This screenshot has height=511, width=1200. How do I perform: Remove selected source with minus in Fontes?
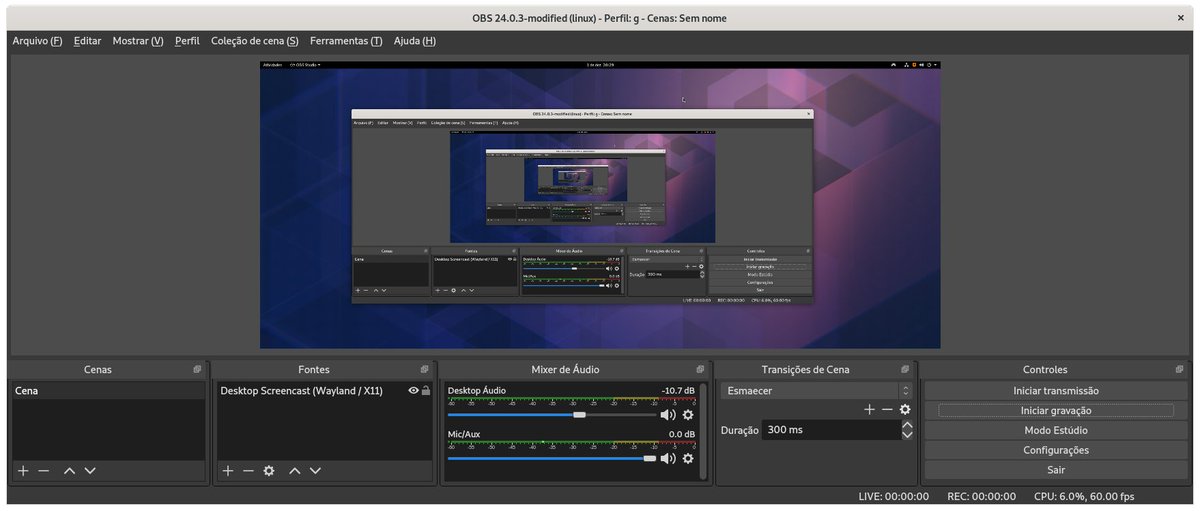[x=248, y=470]
